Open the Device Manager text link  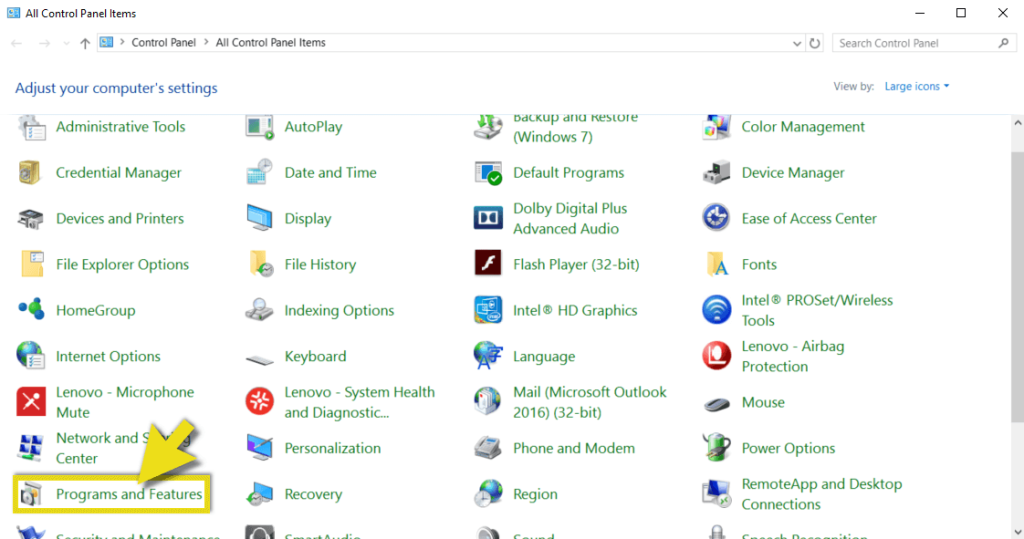pyautogui.click(x=793, y=173)
